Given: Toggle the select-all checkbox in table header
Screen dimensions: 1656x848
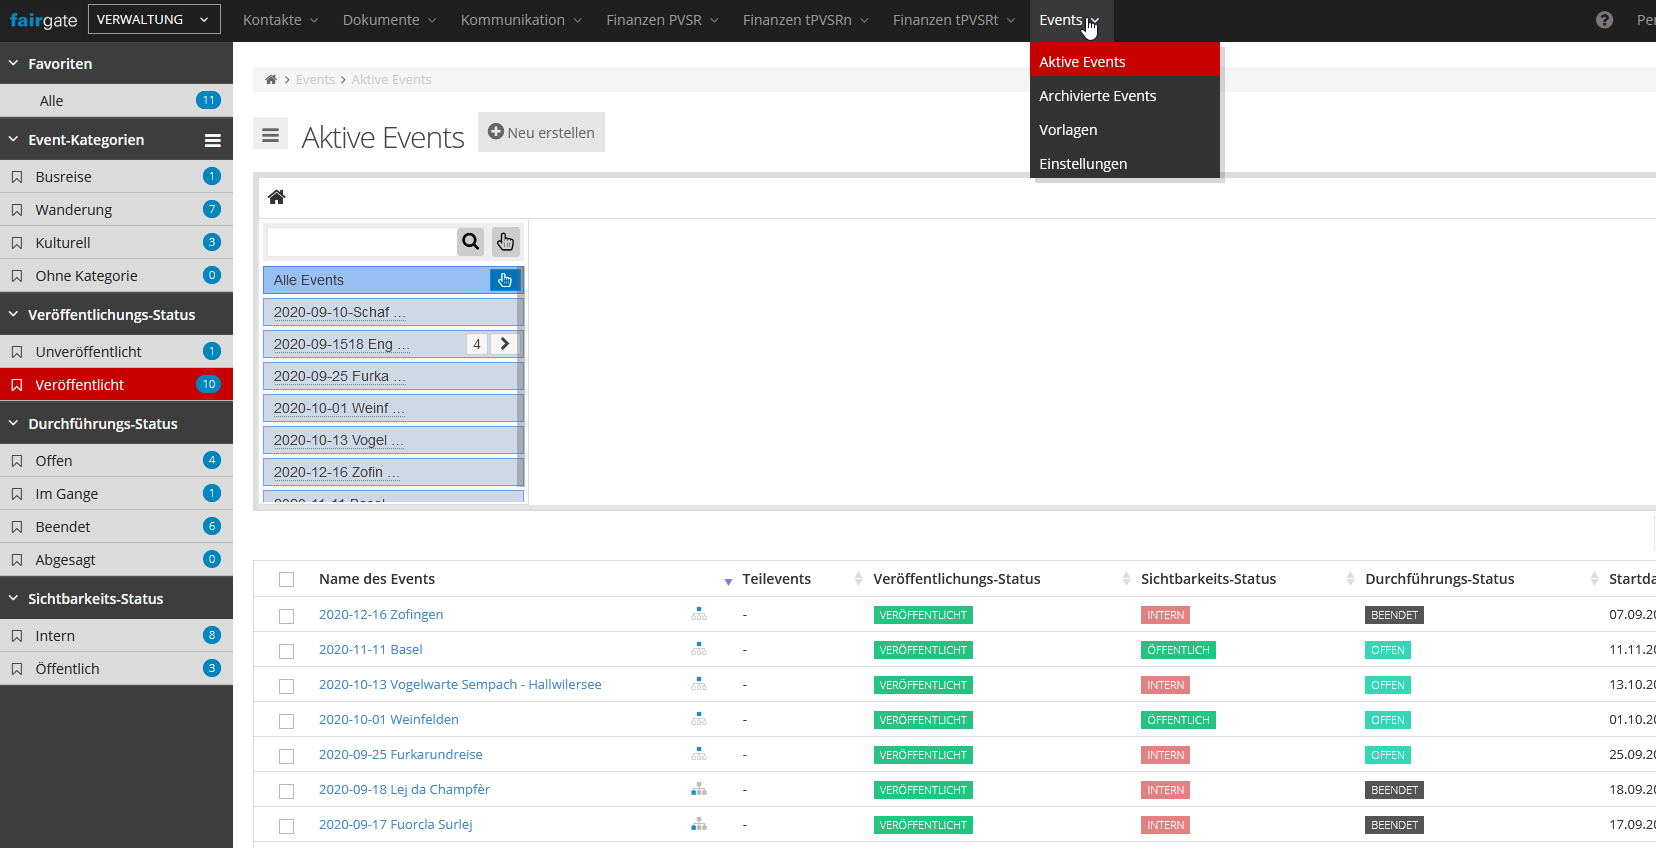Looking at the screenshot, I should 287,580.
